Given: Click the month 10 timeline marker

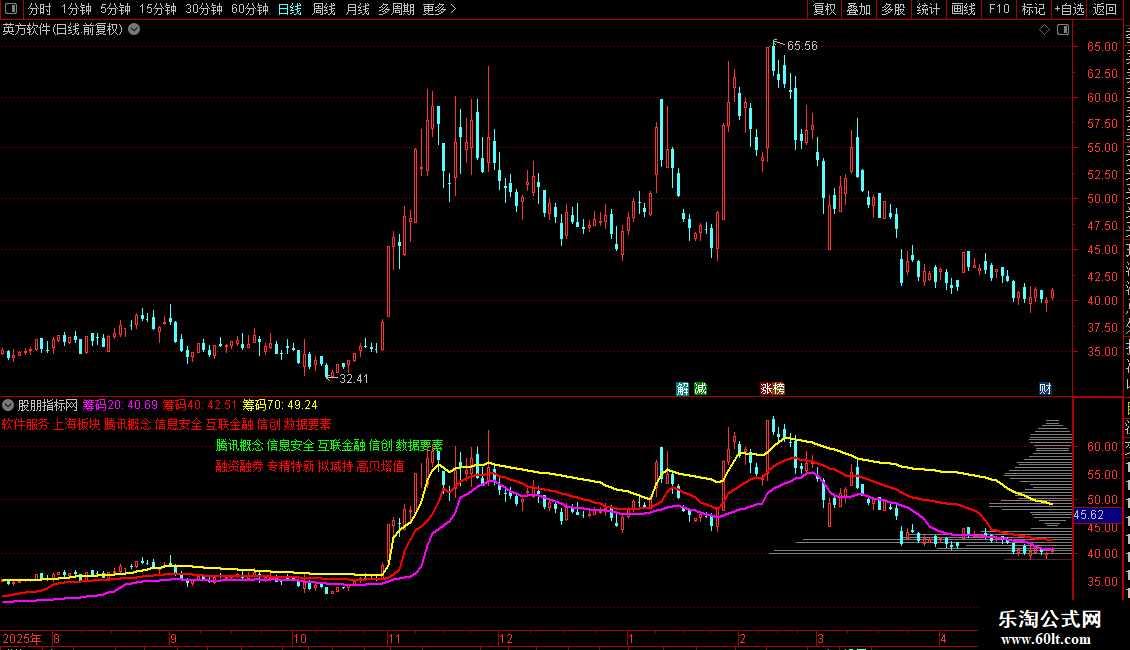Looking at the screenshot, I should tap(300, 638).
